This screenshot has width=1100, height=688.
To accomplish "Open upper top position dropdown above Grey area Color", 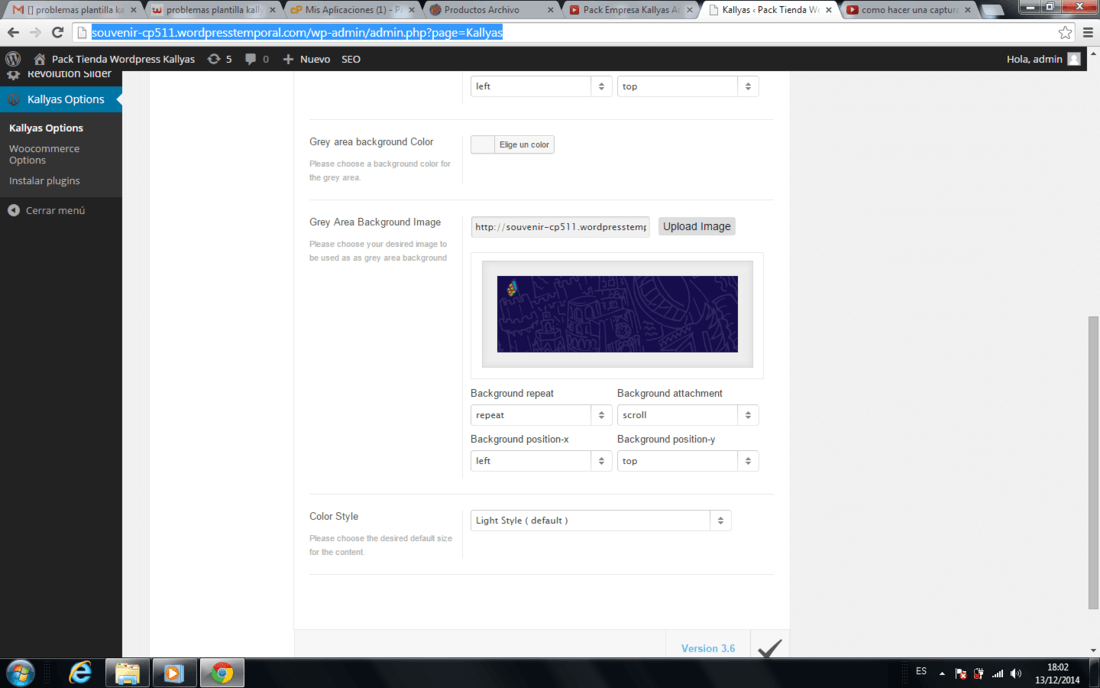I will click(688, 86).
